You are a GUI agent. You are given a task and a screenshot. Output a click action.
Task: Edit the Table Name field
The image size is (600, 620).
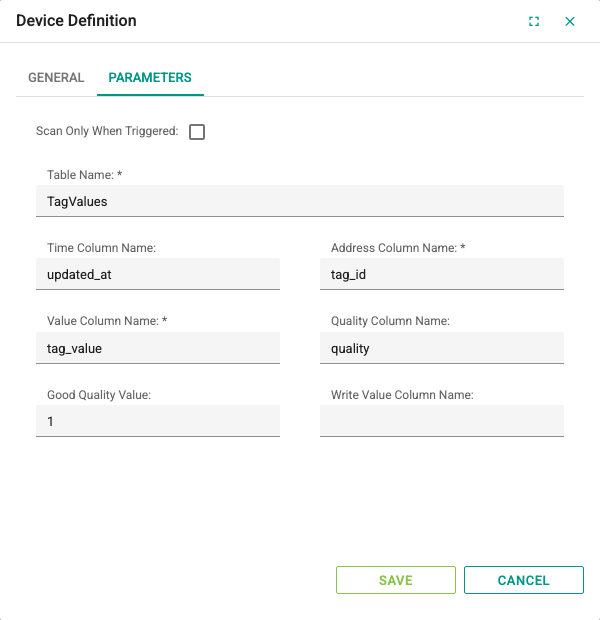click(x=300, y=201)
